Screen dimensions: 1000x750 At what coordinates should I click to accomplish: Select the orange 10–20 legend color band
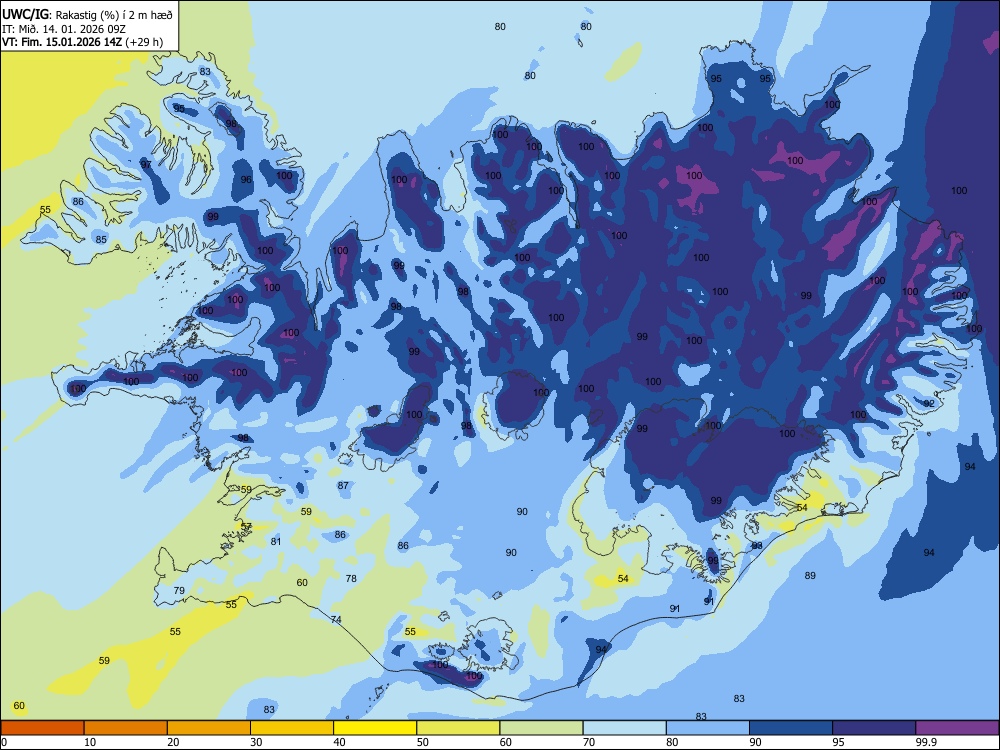126,728
